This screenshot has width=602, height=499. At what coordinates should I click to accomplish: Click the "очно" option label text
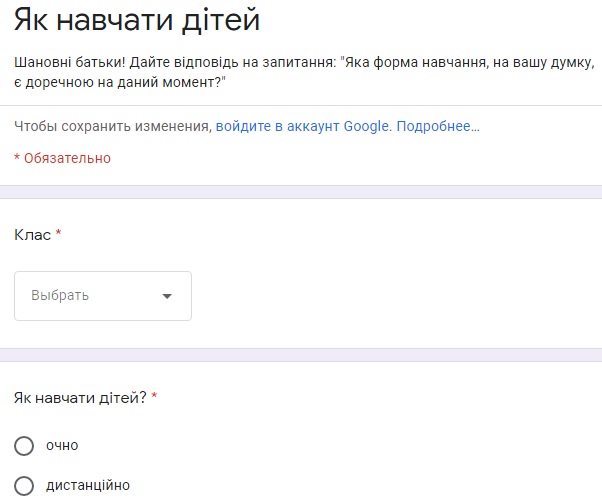(62, 445)
